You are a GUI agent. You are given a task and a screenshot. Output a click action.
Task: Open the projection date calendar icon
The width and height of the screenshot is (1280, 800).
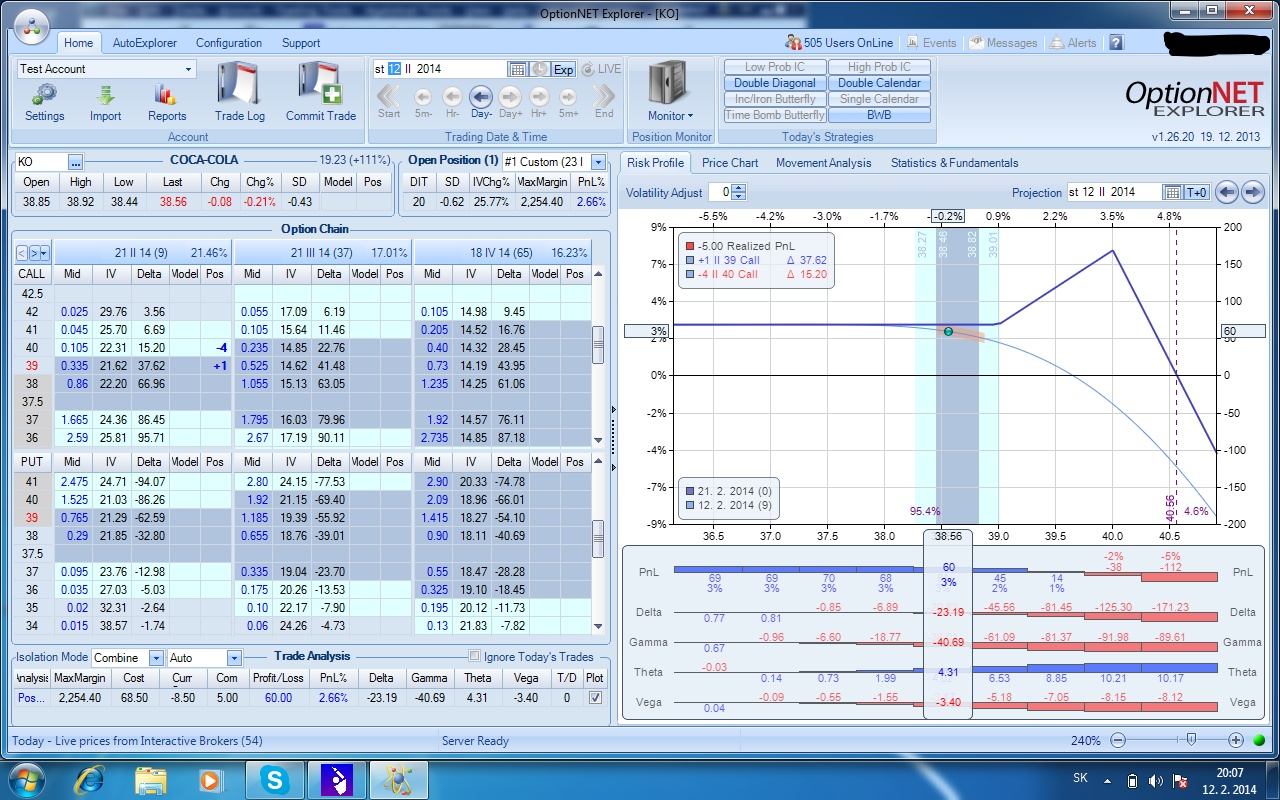coord(1174,192)
